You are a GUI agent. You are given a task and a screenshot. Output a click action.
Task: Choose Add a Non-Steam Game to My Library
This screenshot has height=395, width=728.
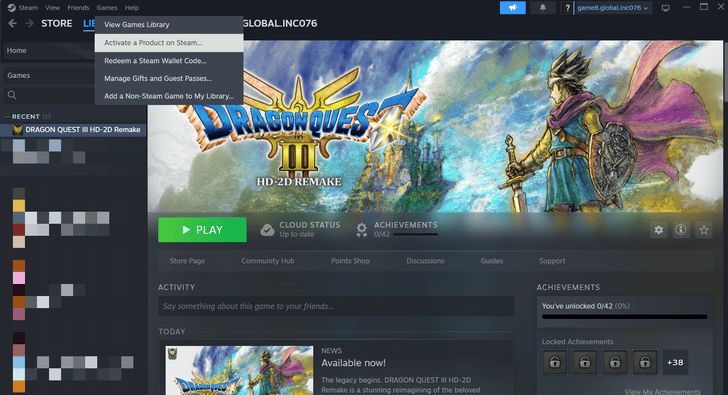pos(169,96)
